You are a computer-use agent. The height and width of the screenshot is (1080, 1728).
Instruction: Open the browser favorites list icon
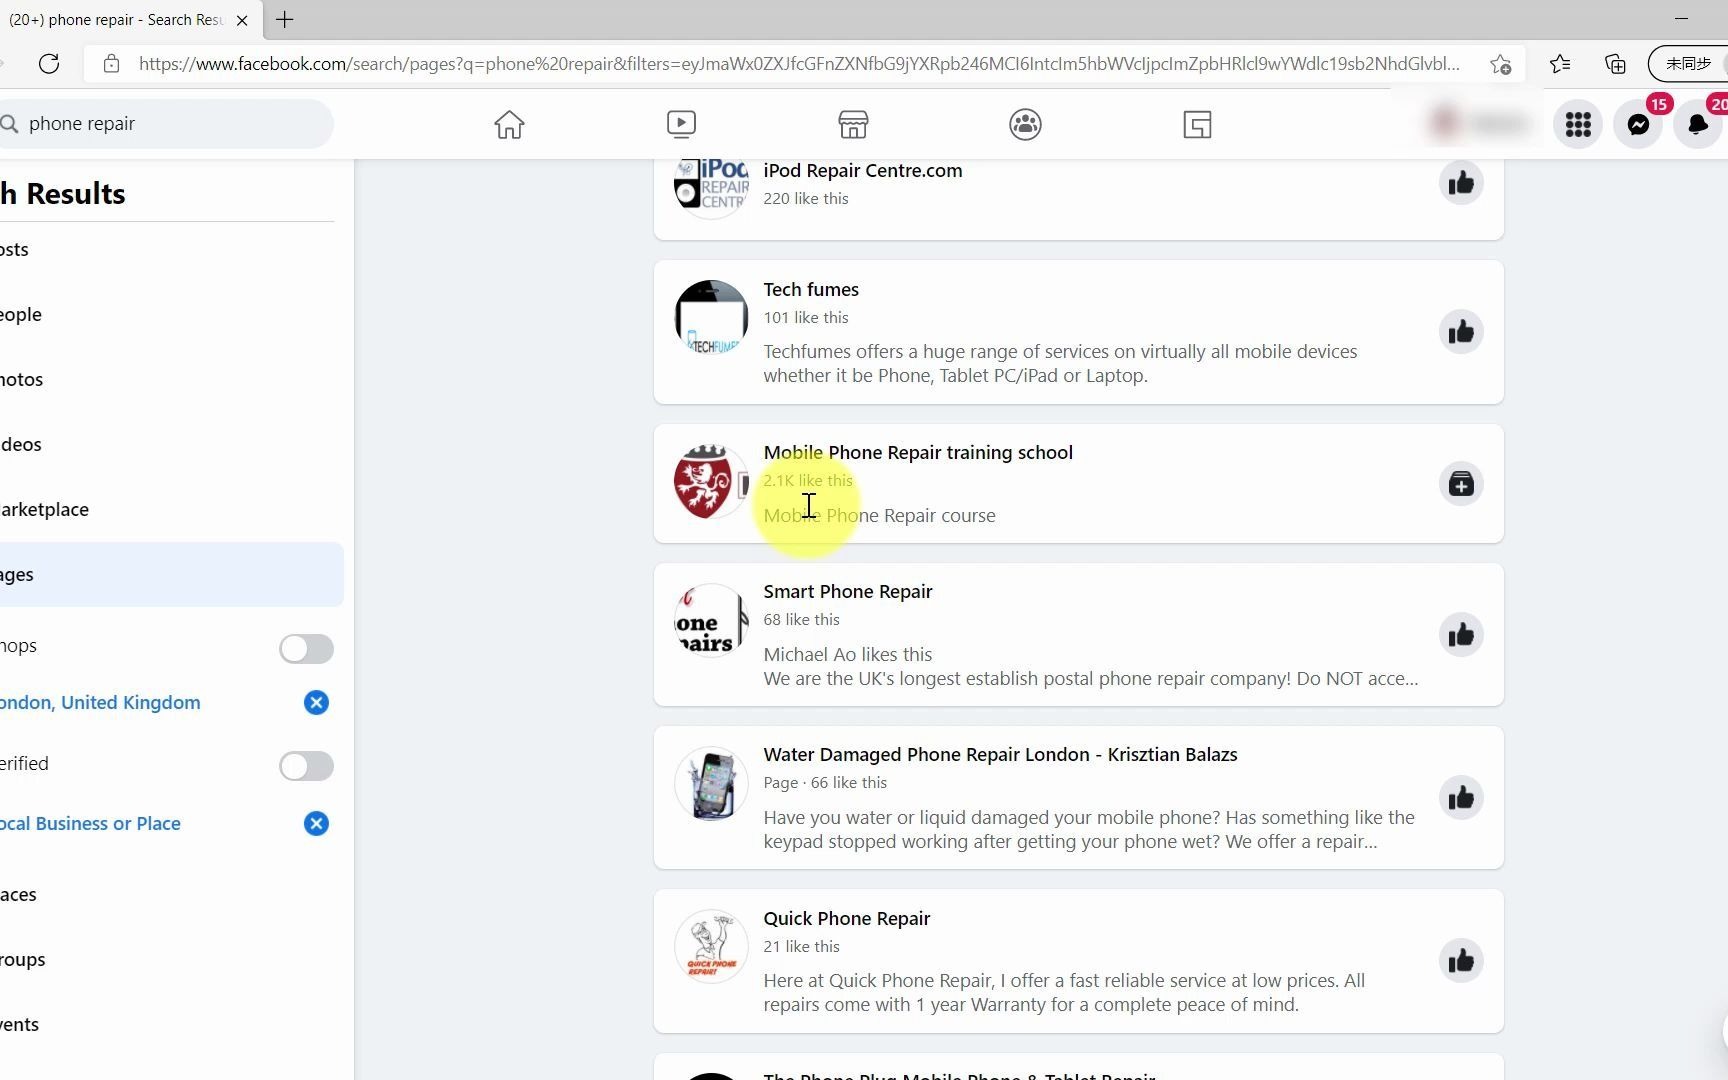(1560, 64)
